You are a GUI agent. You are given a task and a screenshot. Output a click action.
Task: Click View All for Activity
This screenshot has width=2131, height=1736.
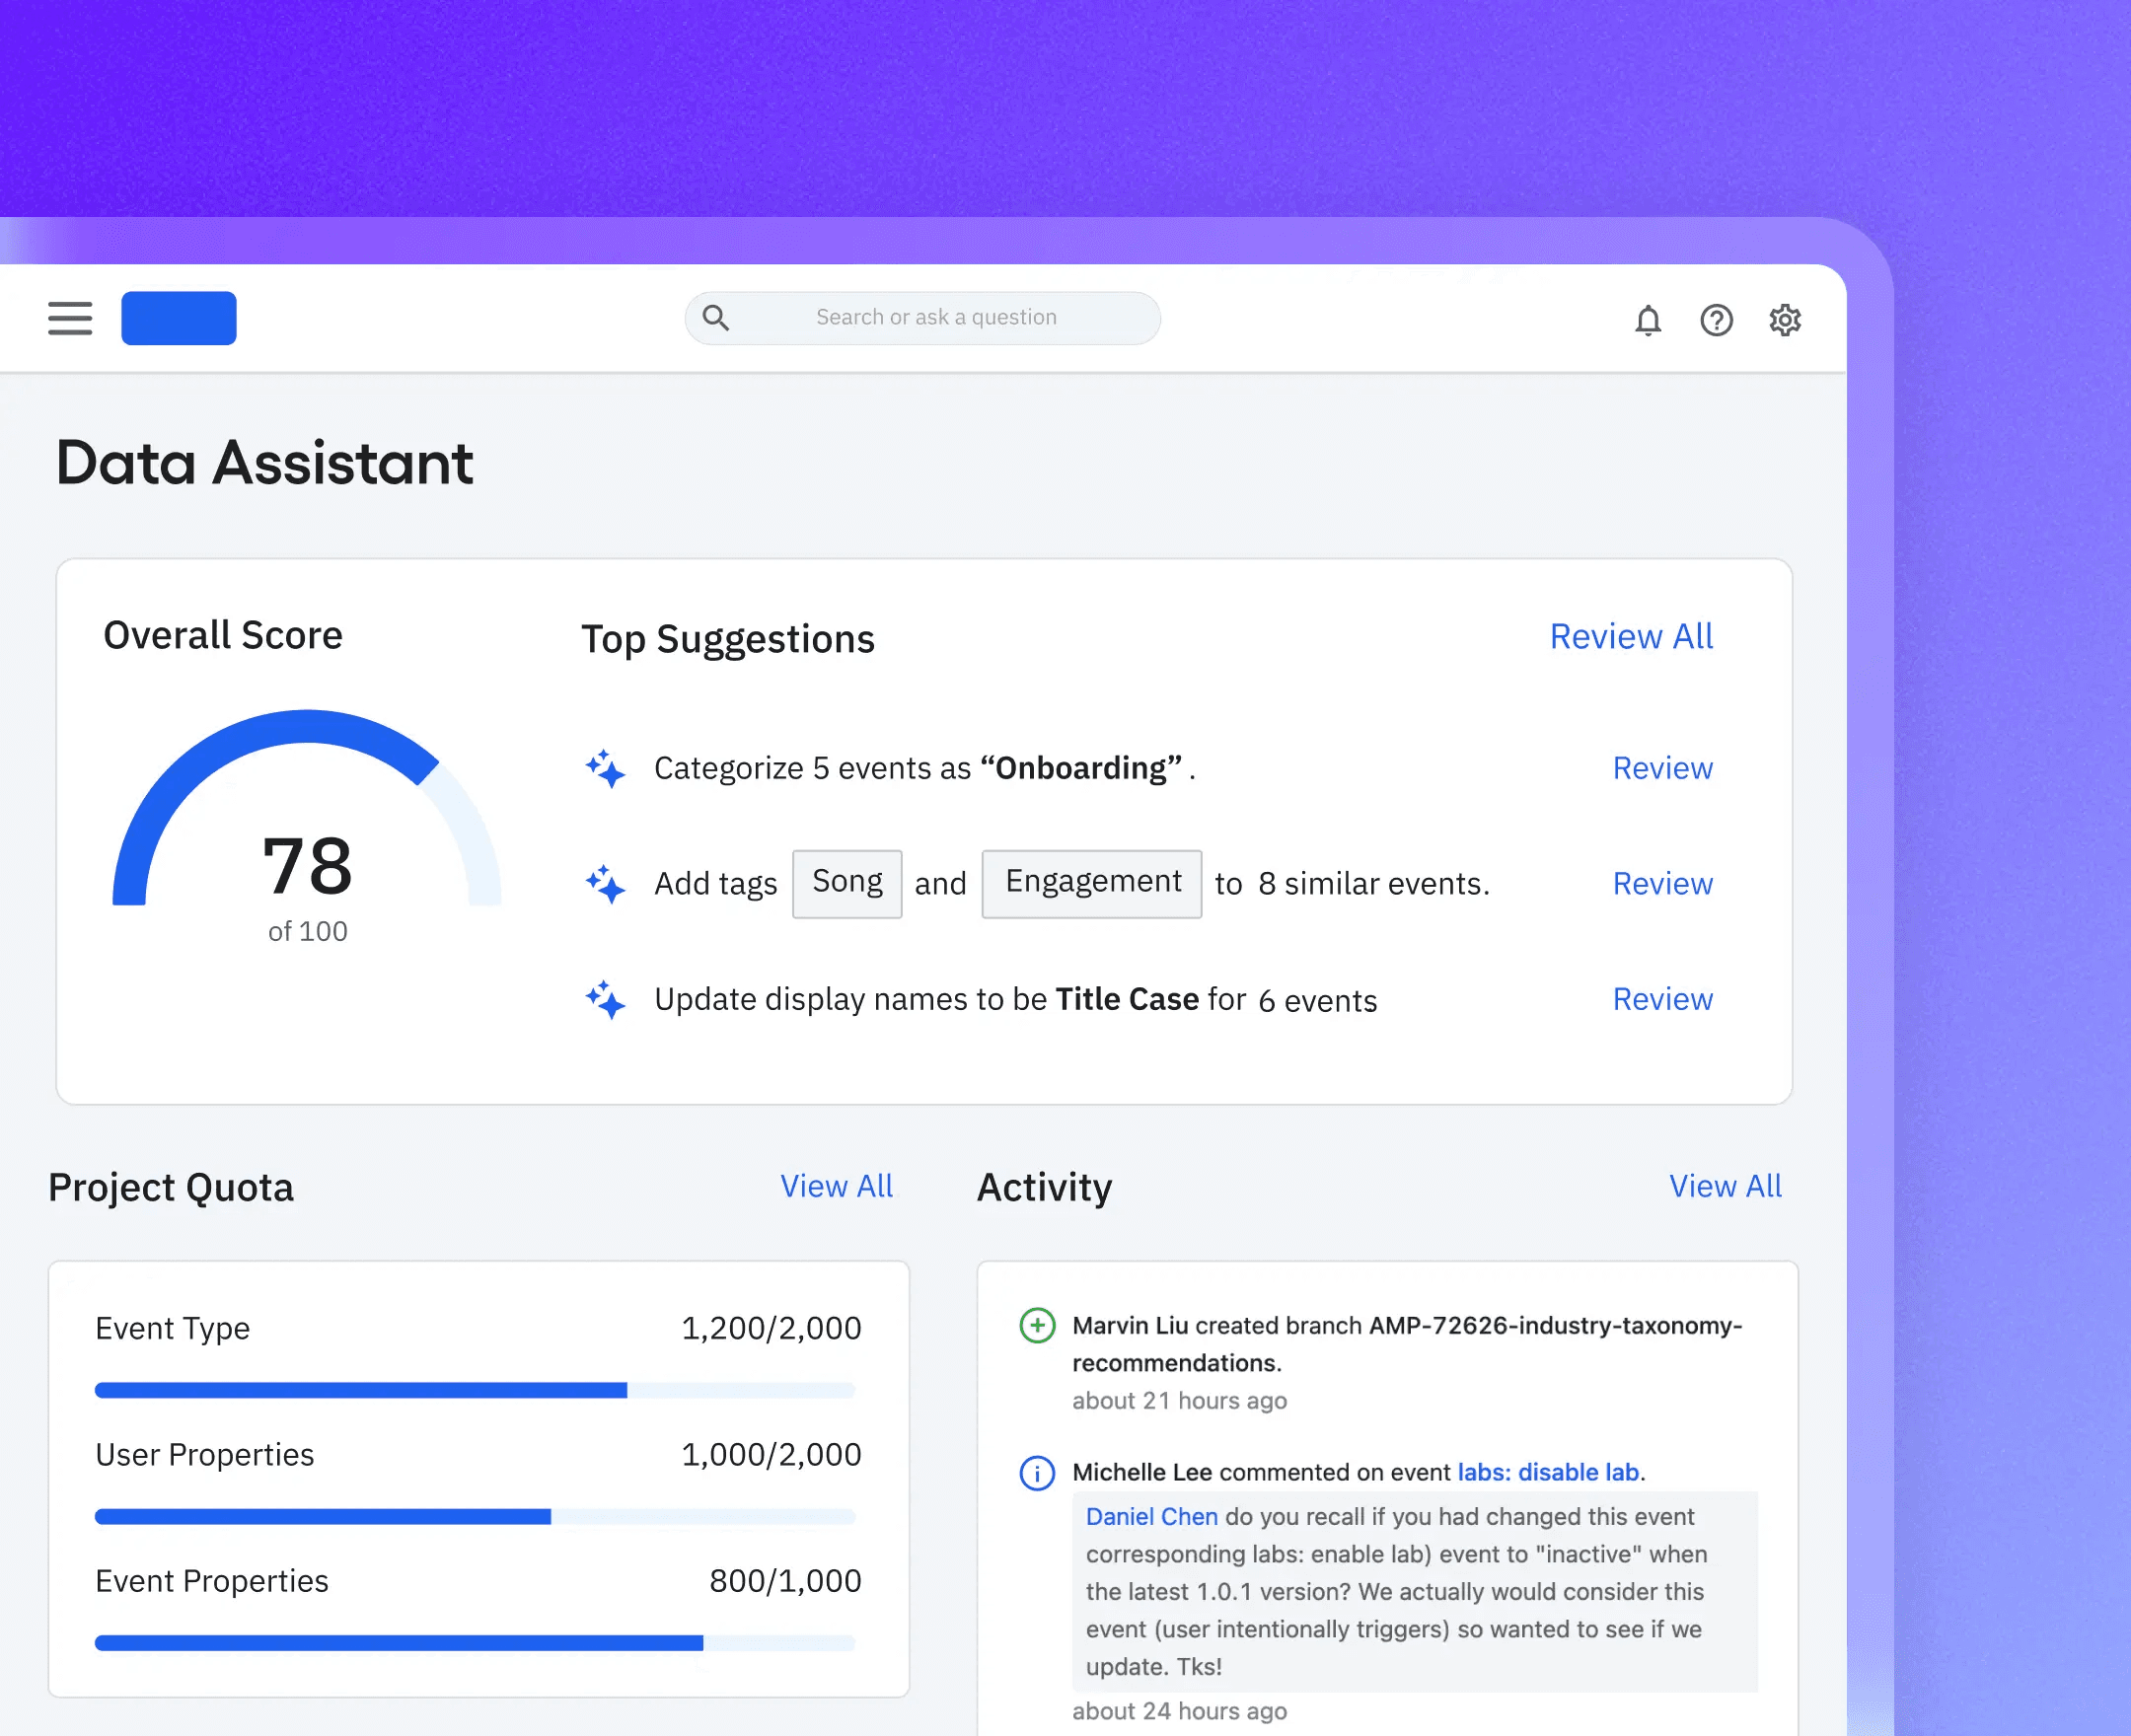pyautogui.click(x=1725, y=1186)
